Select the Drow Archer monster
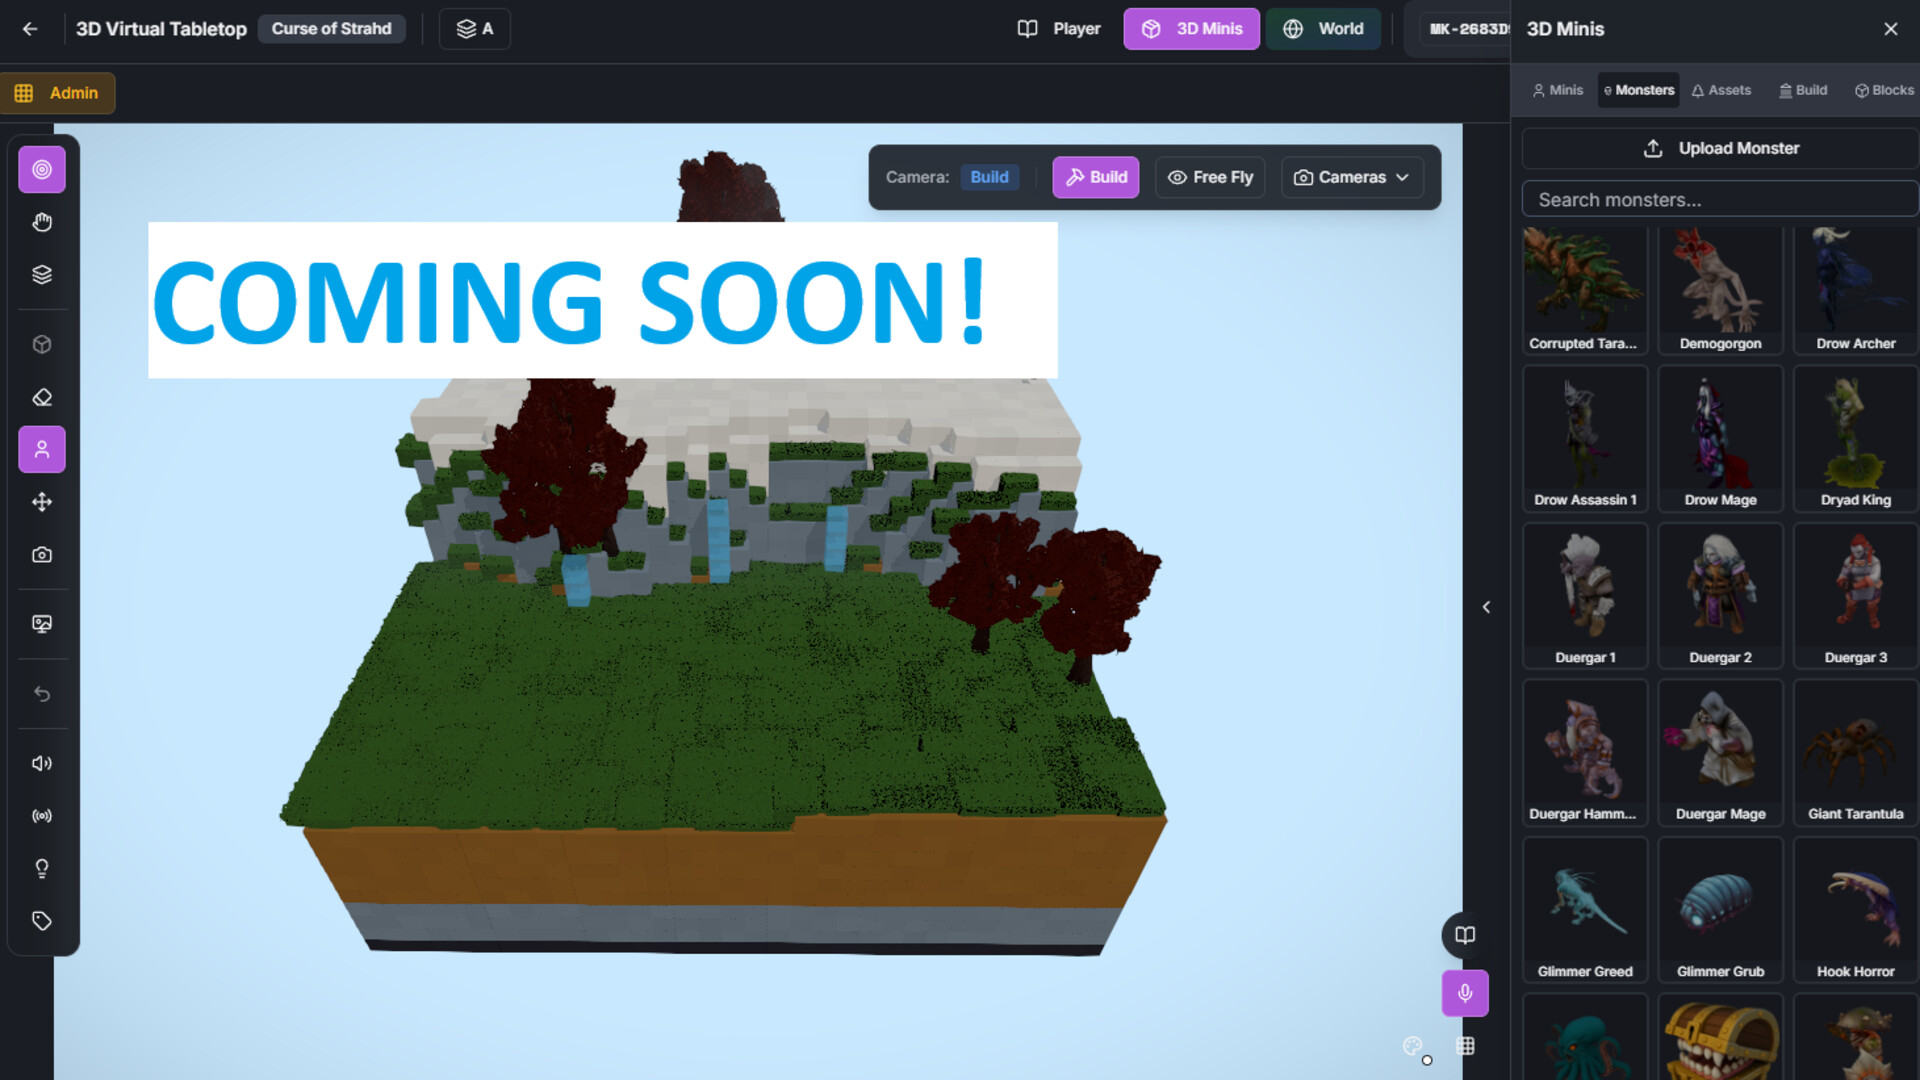The height and width of the screenshot is (1080, 1920). 1855,290
